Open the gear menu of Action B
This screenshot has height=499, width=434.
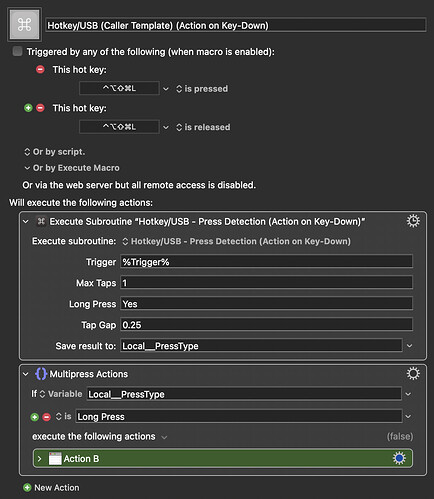click(399, 458)
